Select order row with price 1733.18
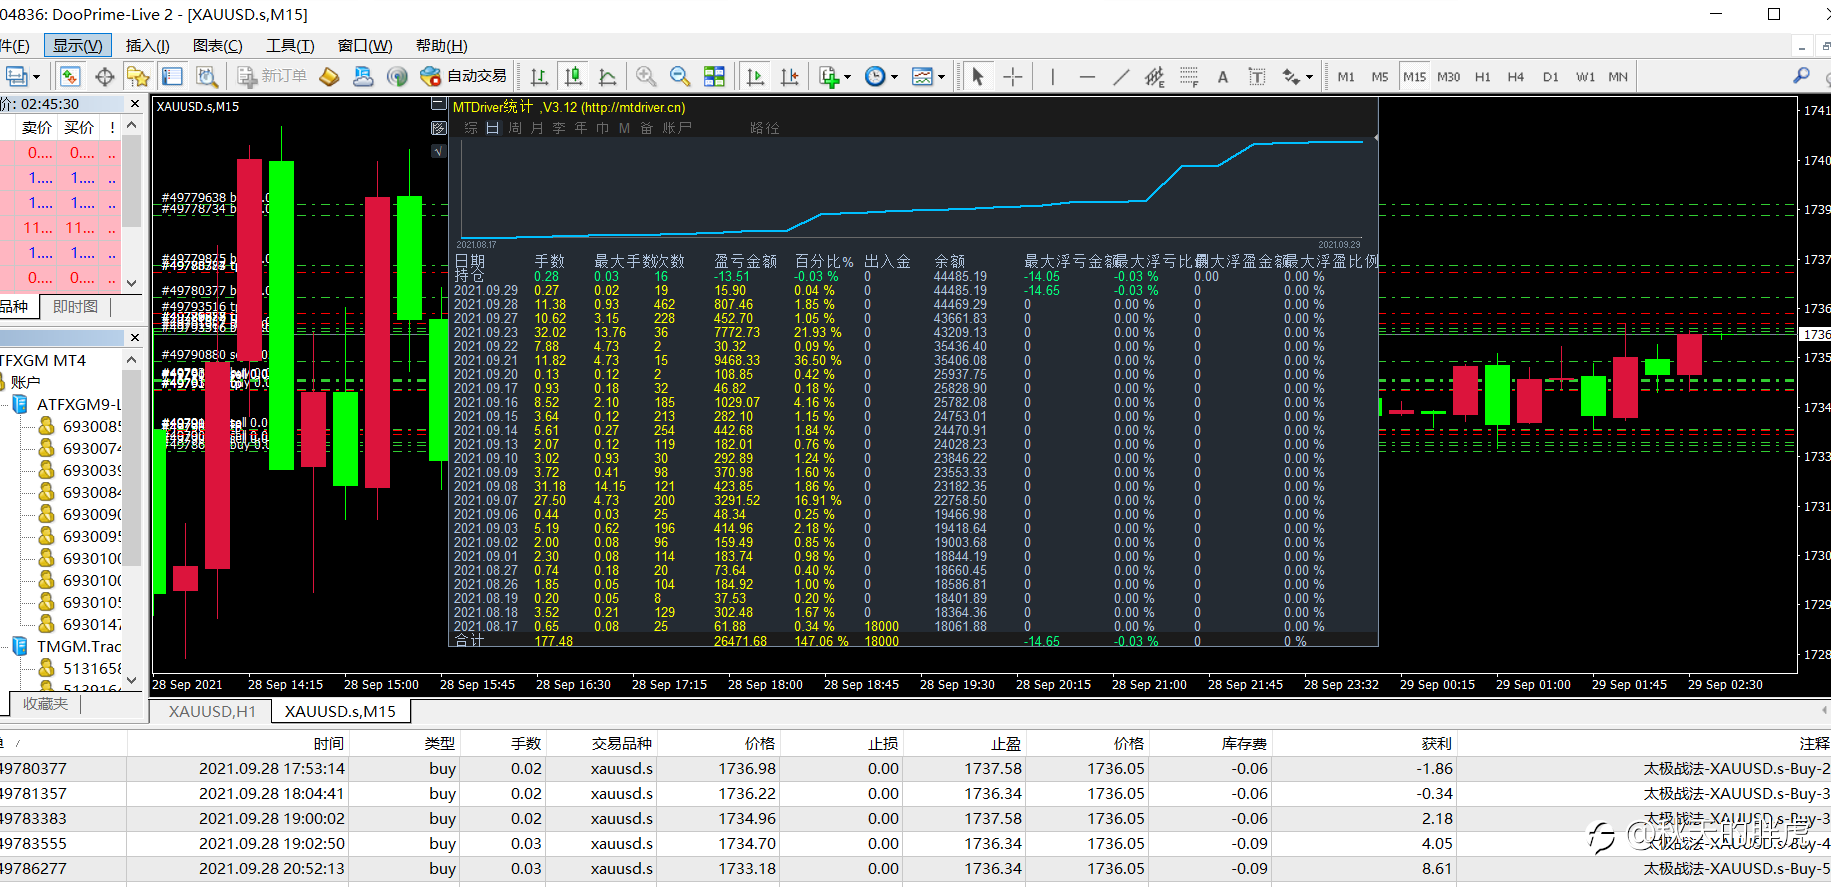The width and height of the screenshot is (1831, 887). [915, 868]
